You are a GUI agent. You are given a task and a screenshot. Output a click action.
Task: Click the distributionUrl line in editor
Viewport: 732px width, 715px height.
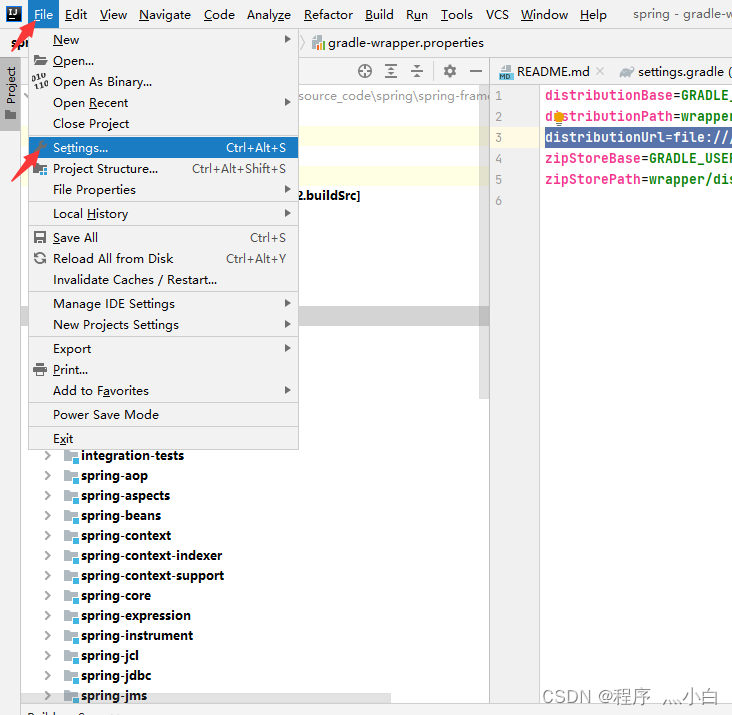(x=638, y=137)
